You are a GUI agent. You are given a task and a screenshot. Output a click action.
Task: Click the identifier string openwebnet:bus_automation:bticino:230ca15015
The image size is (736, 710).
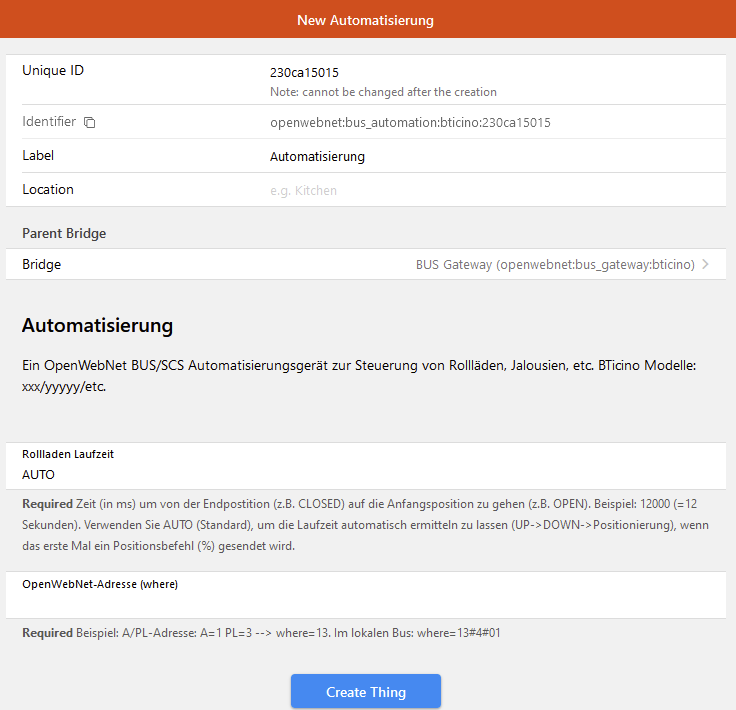410,123
